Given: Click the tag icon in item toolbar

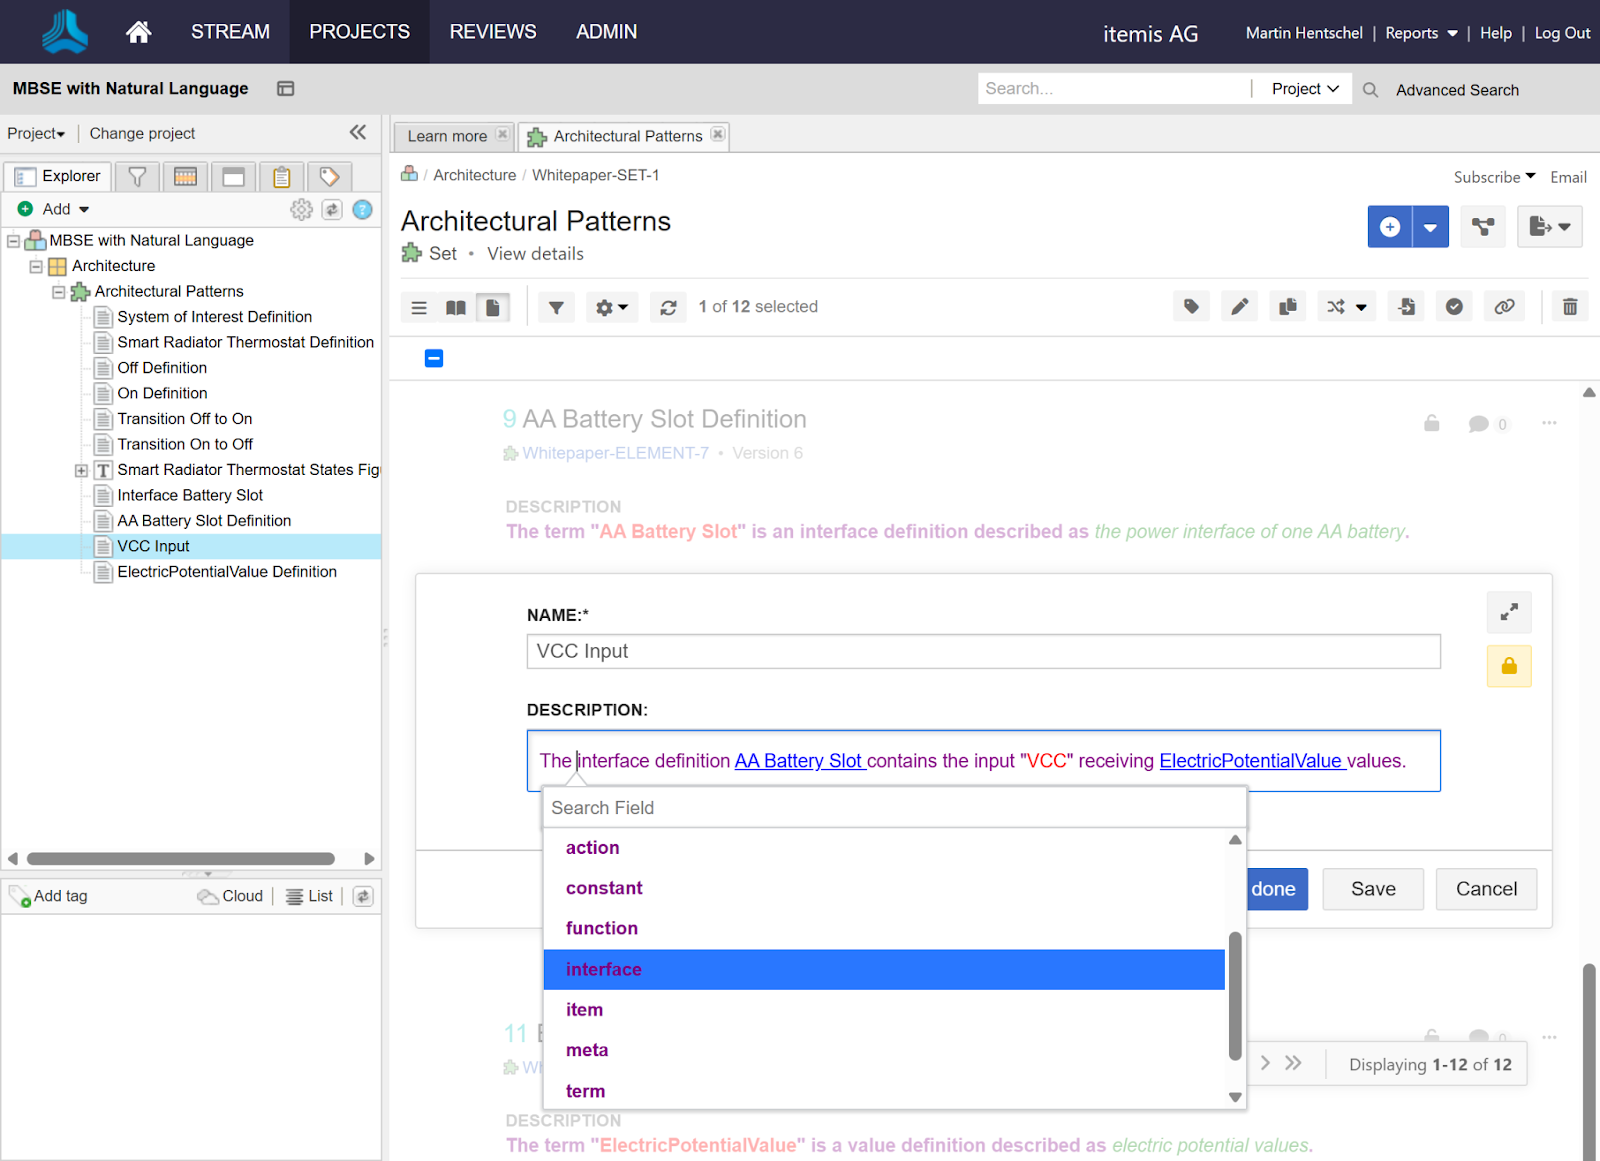Looking at the screenshot, I should coord(1191,307).
